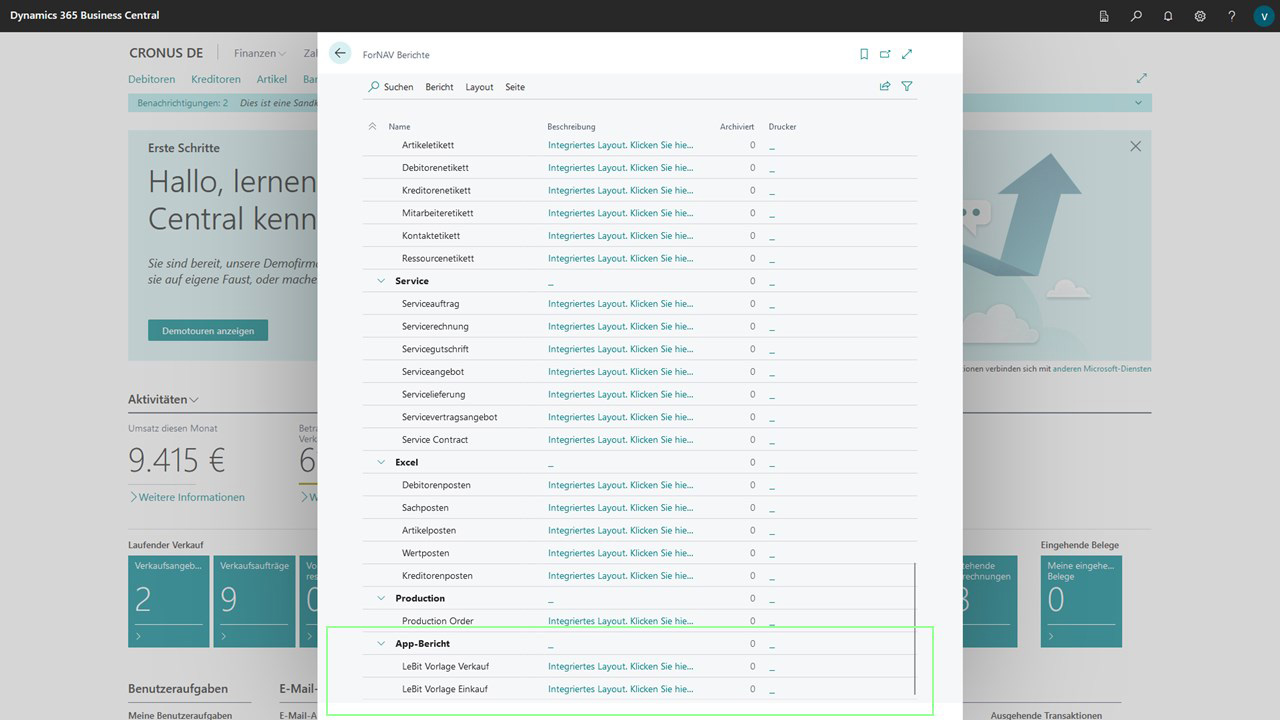Click Demotouren anzeigen button
Image resolution: width=1280 pixels, height=720 pixels.
pyautogui.click(x=208, y=330)
